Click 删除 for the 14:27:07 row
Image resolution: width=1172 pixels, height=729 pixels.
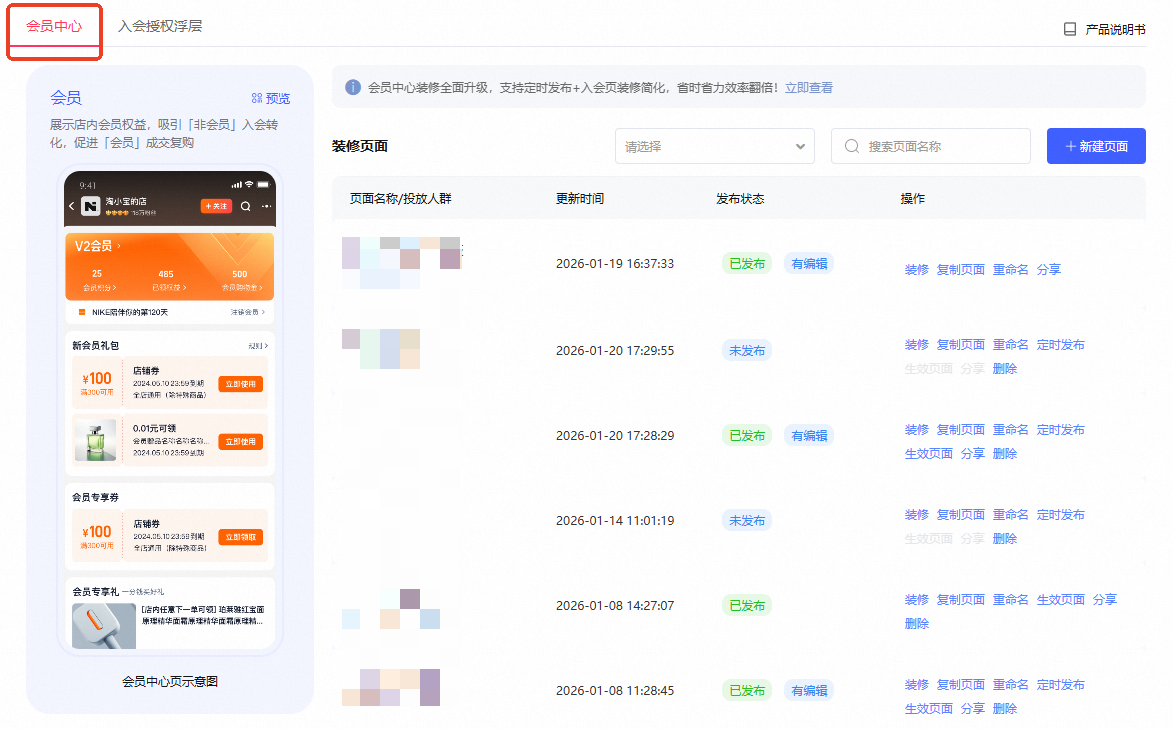point(916,624)
